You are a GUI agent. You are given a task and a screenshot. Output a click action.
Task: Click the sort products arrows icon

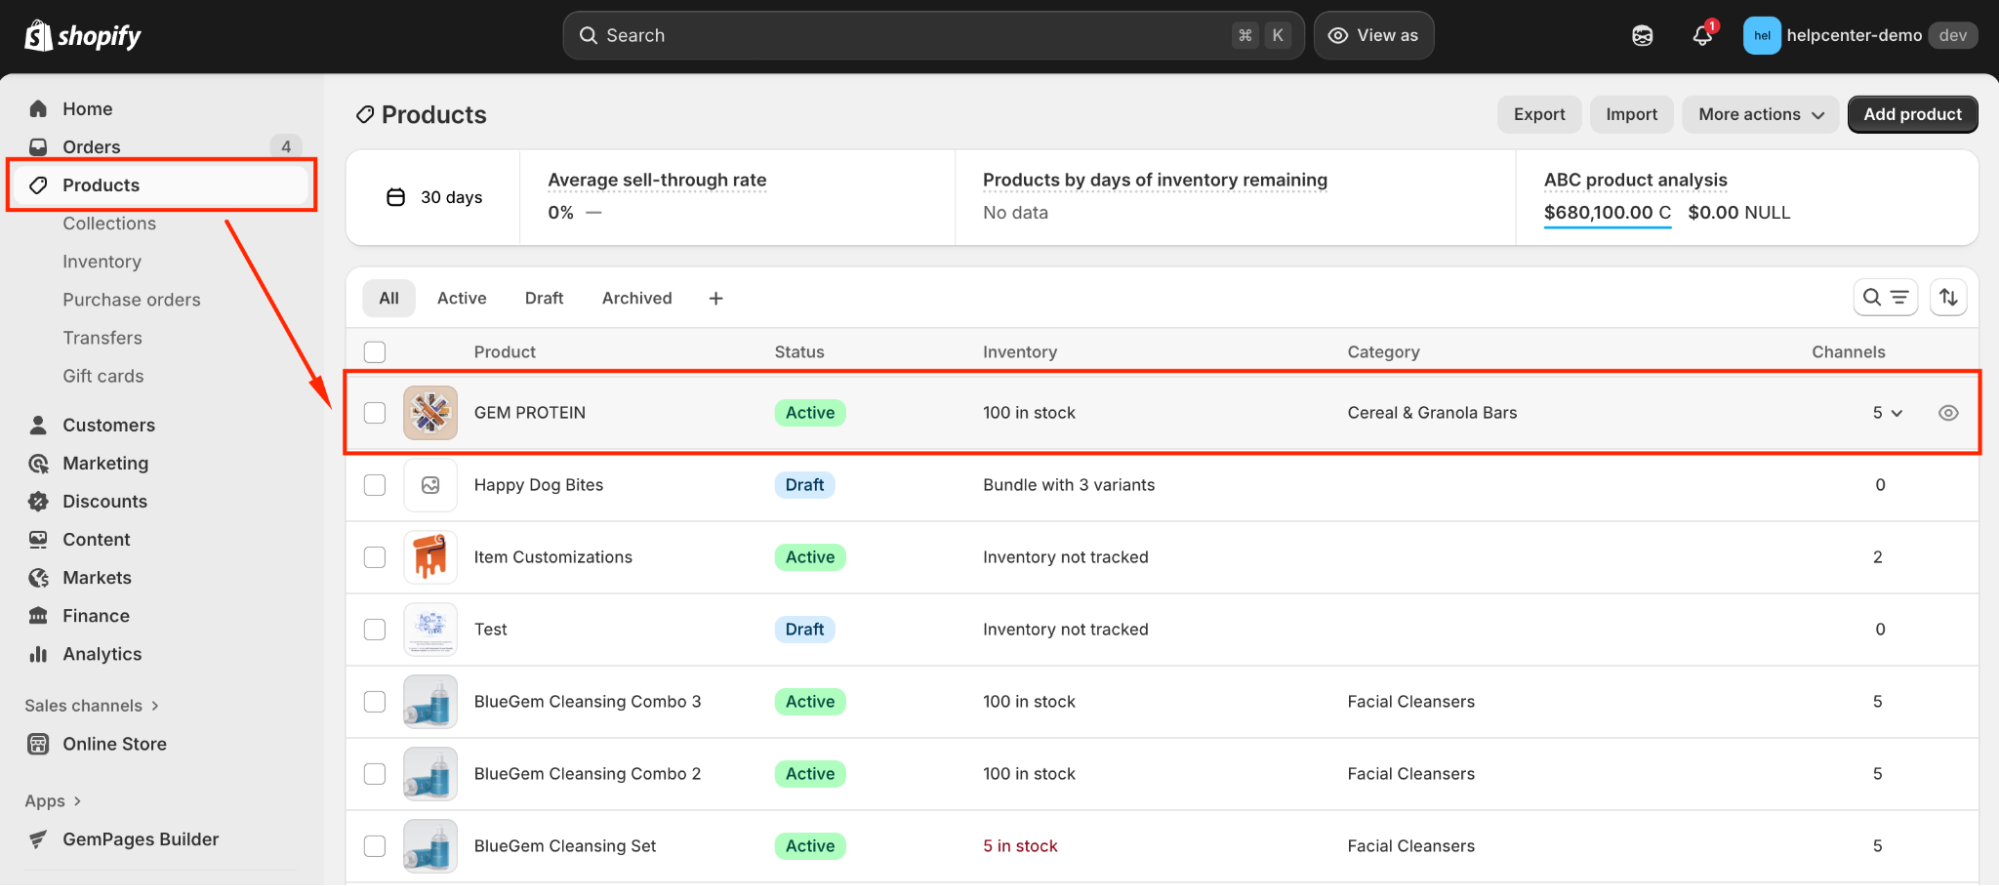pos(1948,297)
